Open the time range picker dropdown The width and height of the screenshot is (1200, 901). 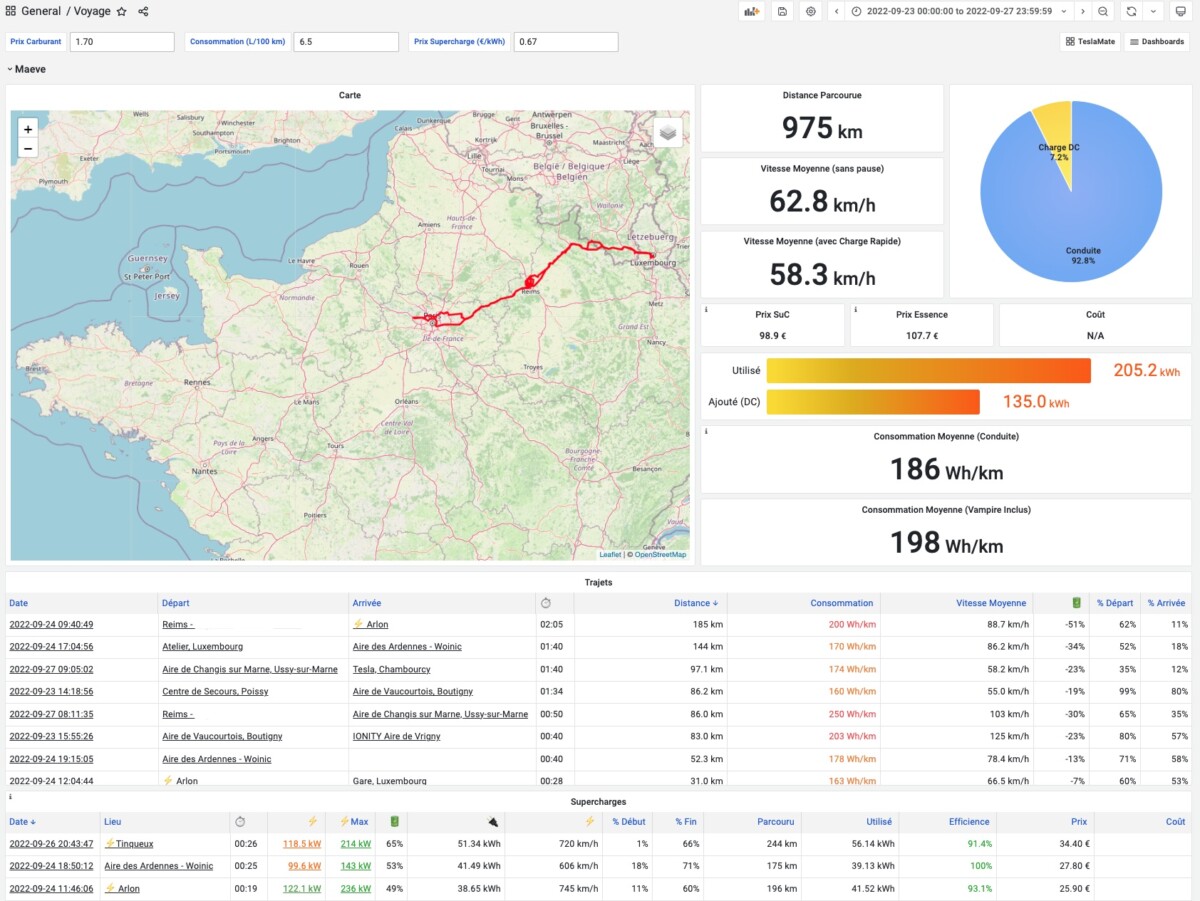click(x=958, y=11)
